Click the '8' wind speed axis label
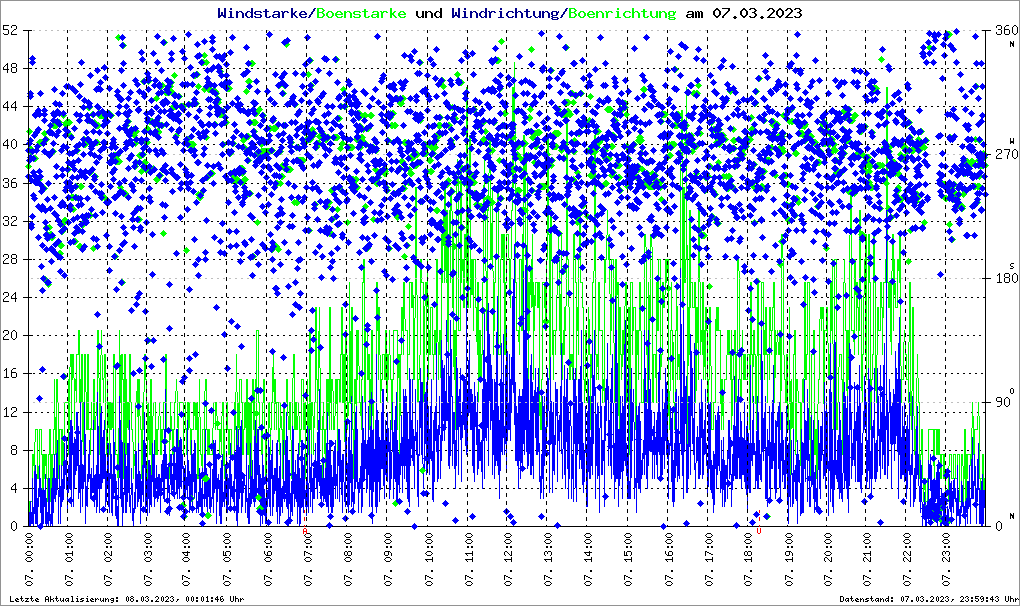Image resolution: width=1020 pixels, height=606 pixels. click(x=14, y=450)
